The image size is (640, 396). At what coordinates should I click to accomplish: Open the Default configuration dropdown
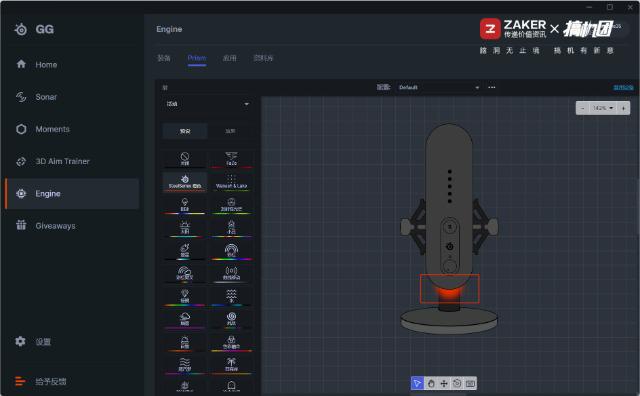[x=438, y=87]
